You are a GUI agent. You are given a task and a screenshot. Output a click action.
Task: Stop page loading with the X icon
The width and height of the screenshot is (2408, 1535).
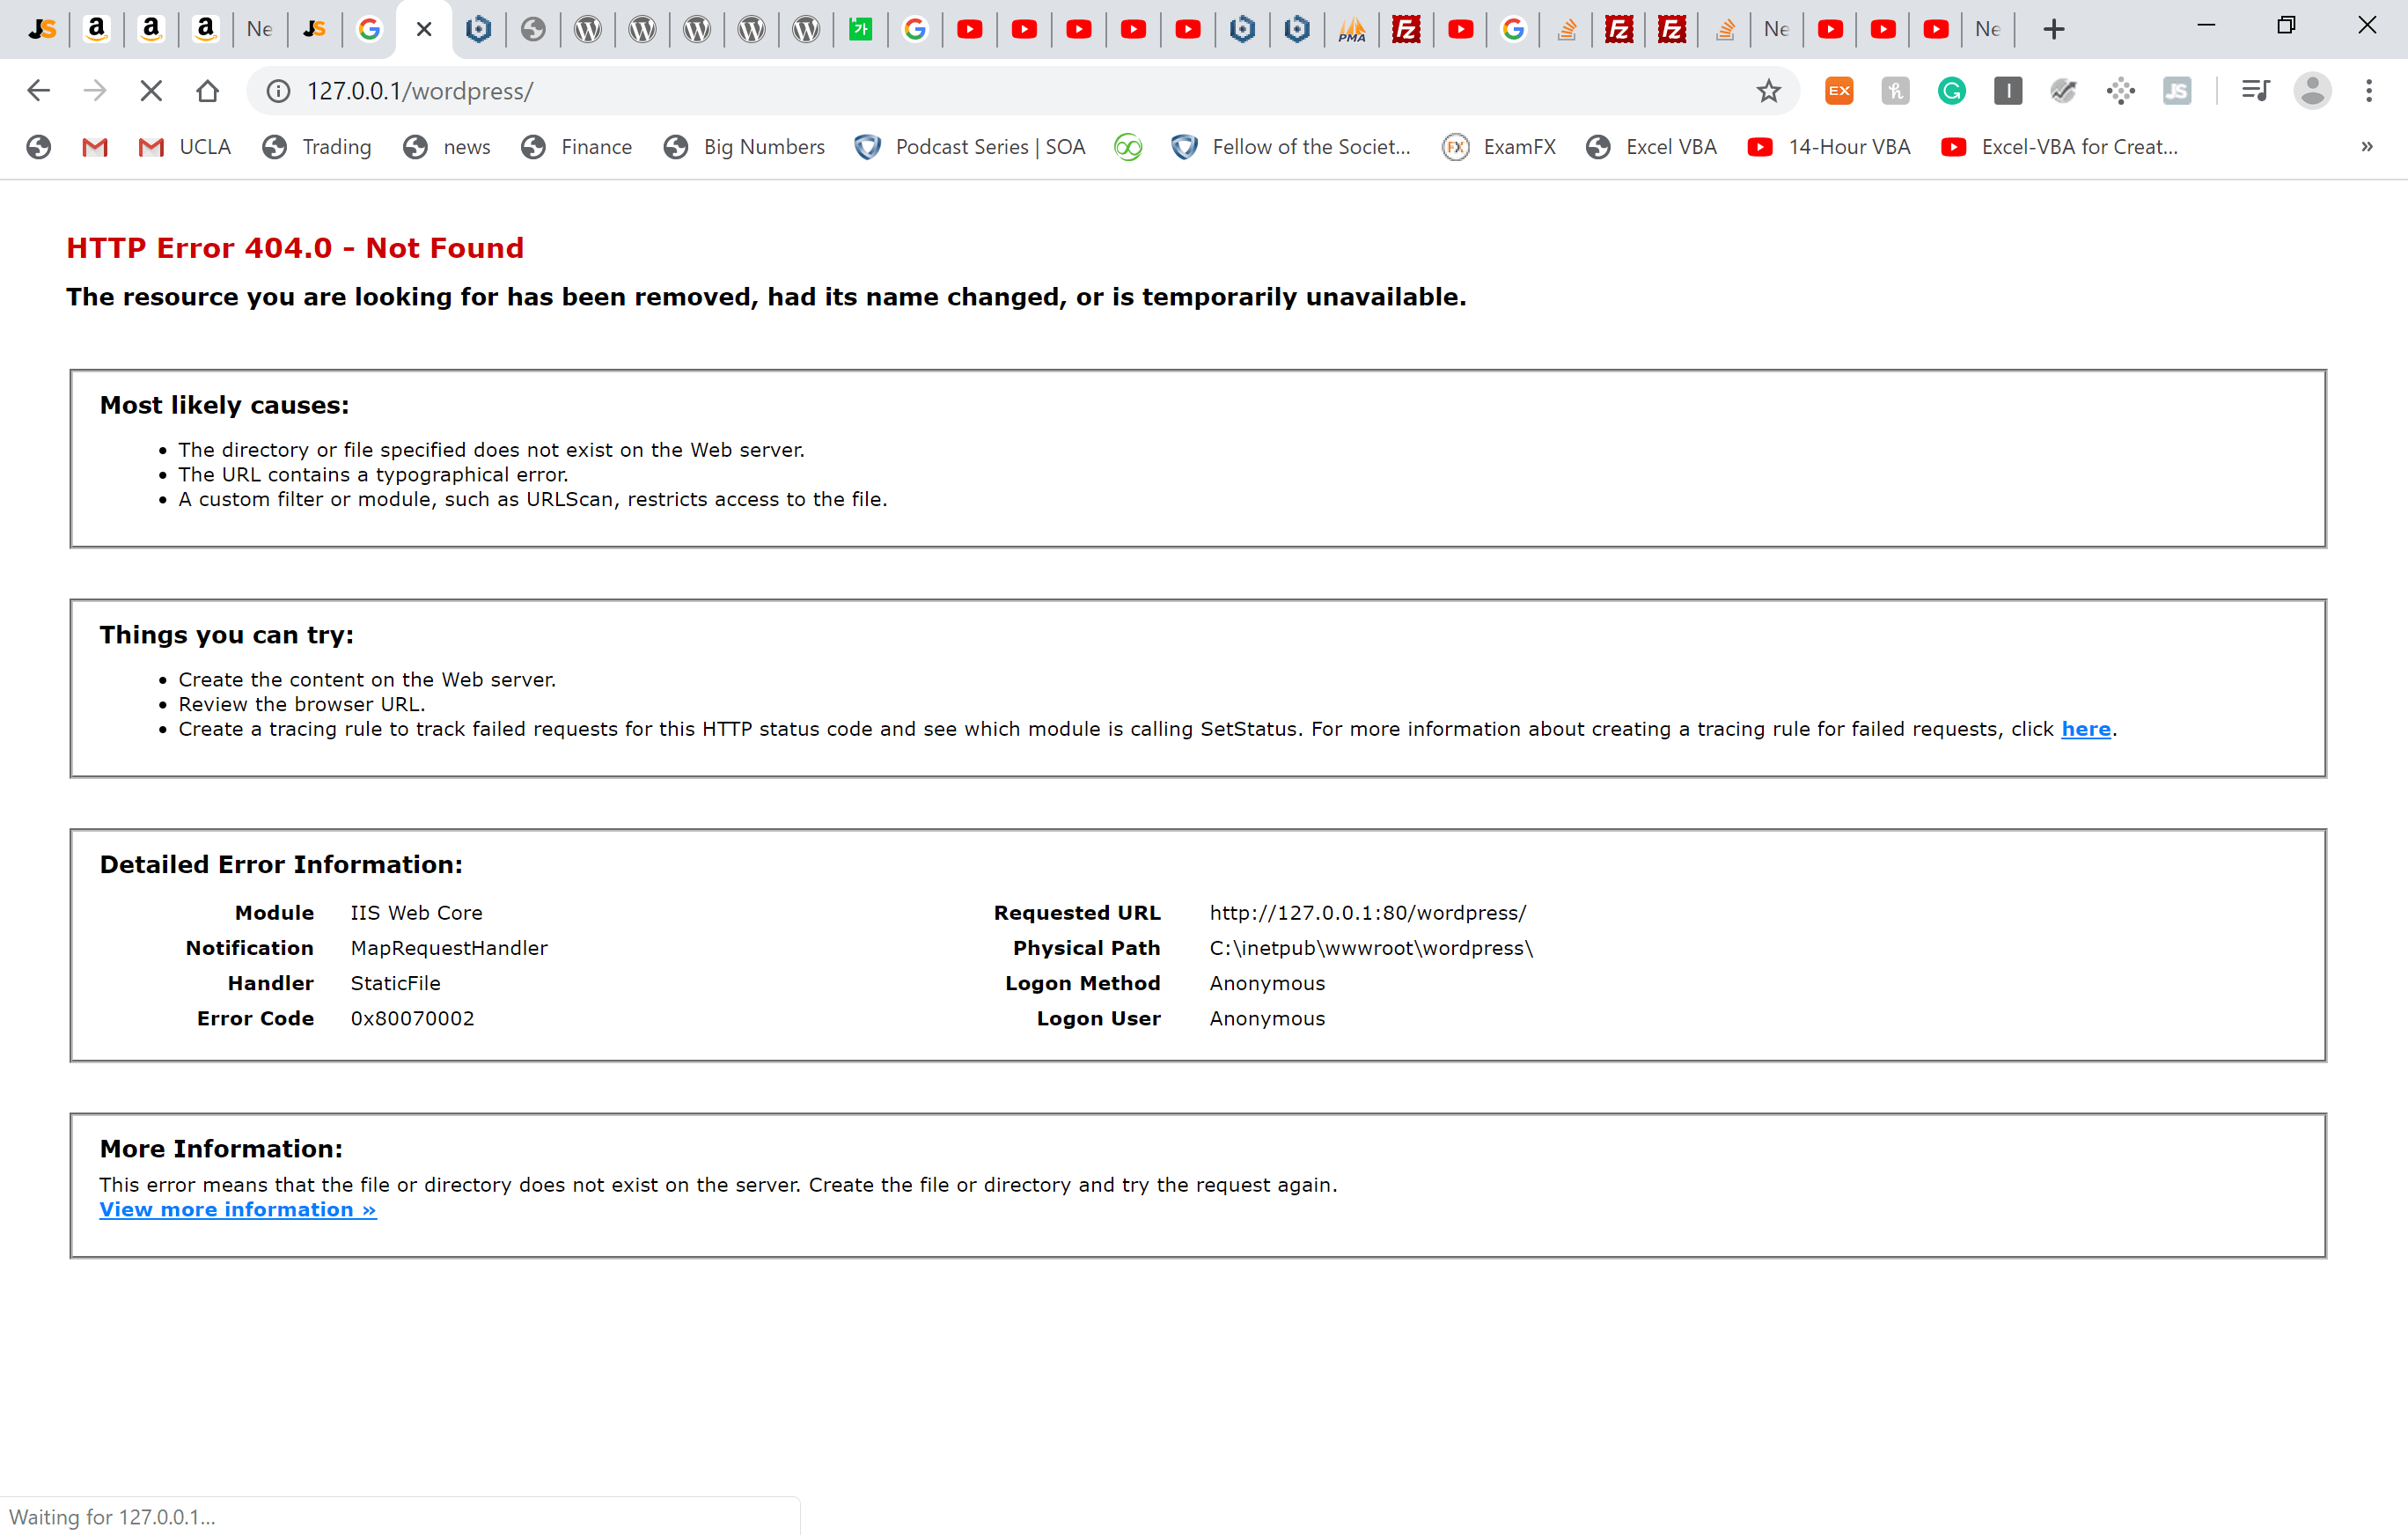(151, 91)
